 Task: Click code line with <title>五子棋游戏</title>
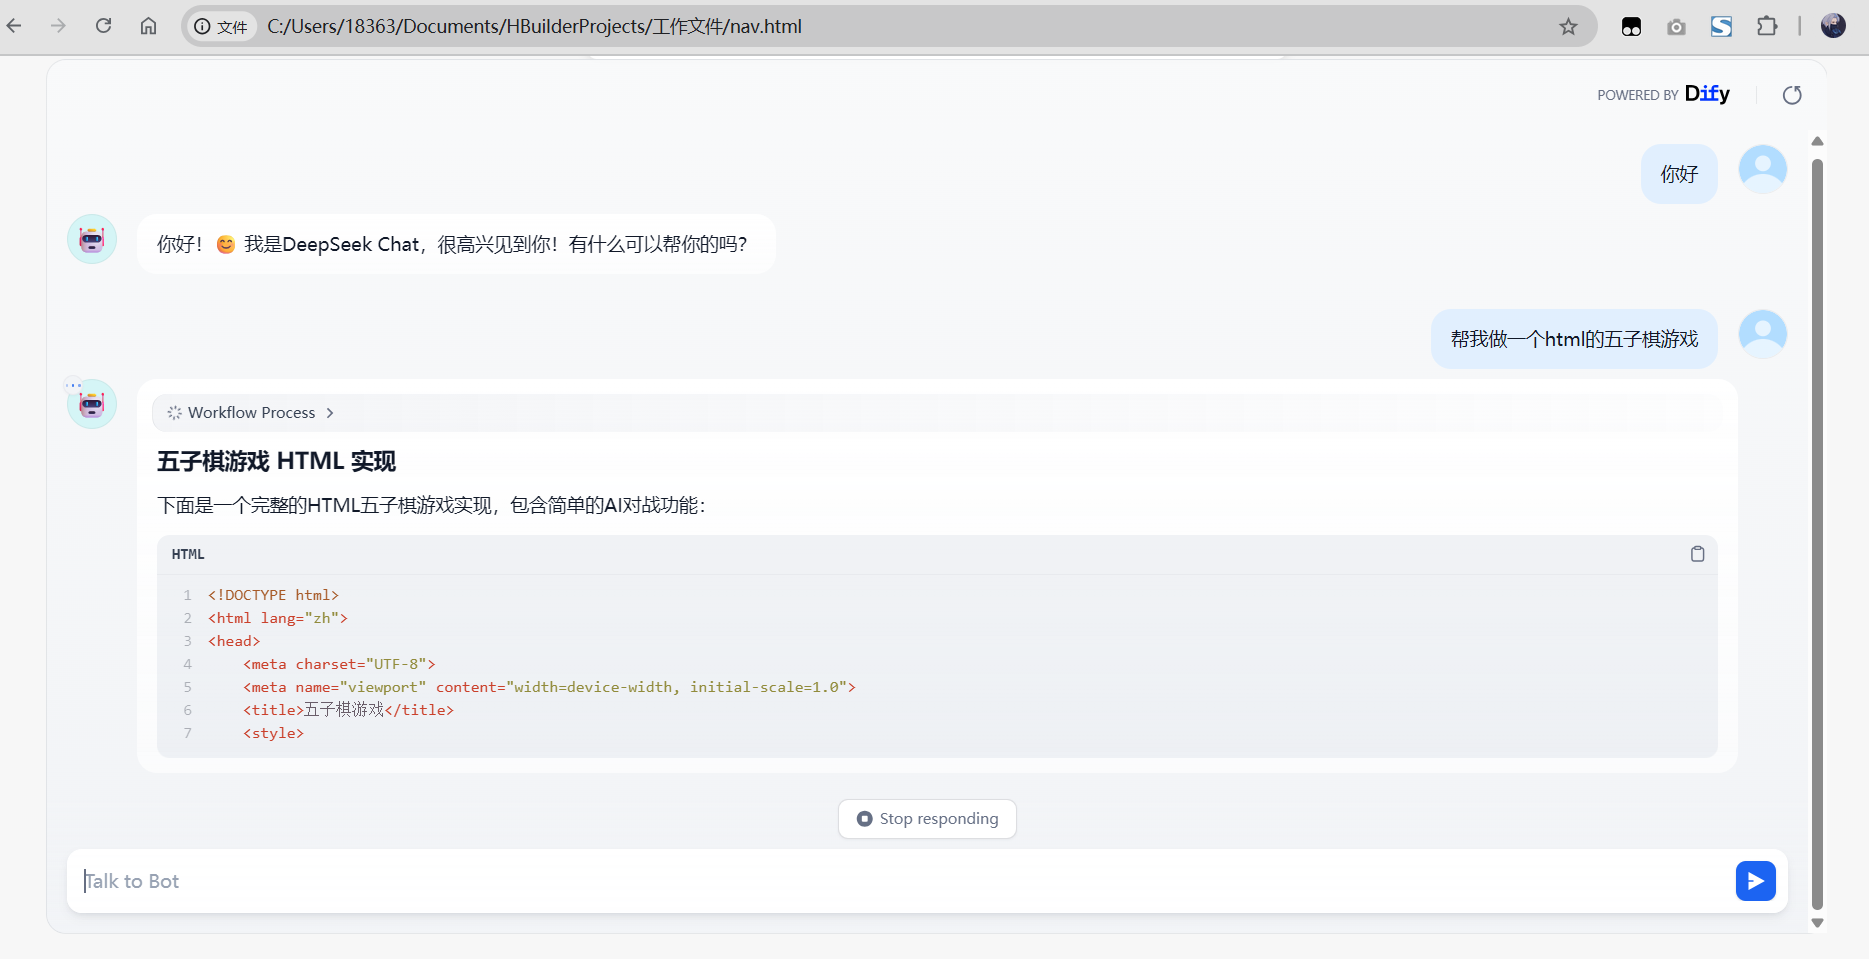click(348, 710)
